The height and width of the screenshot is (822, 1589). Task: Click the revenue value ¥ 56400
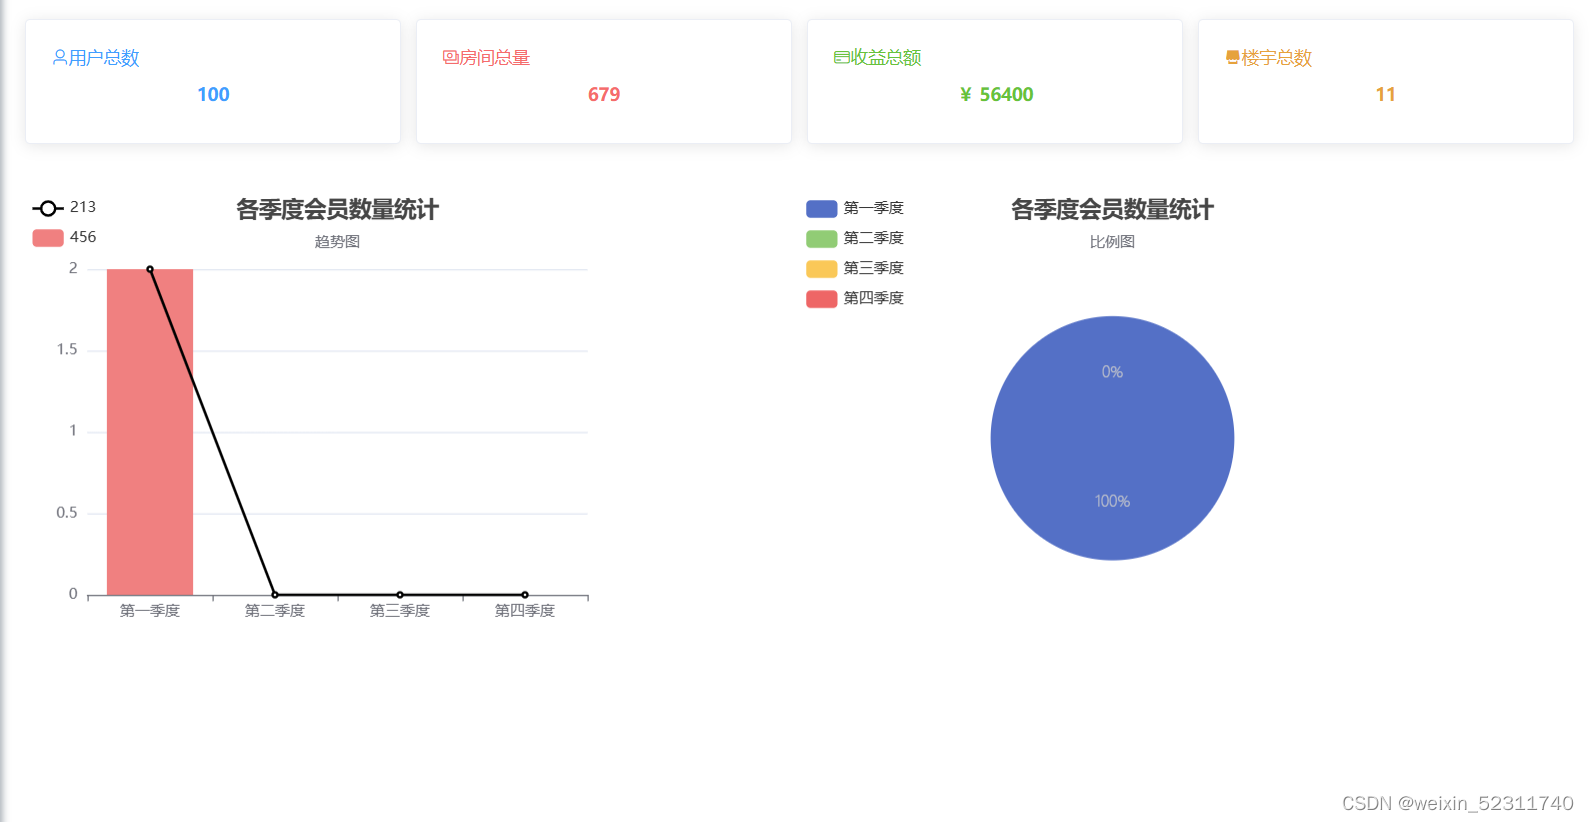(996, 95)
